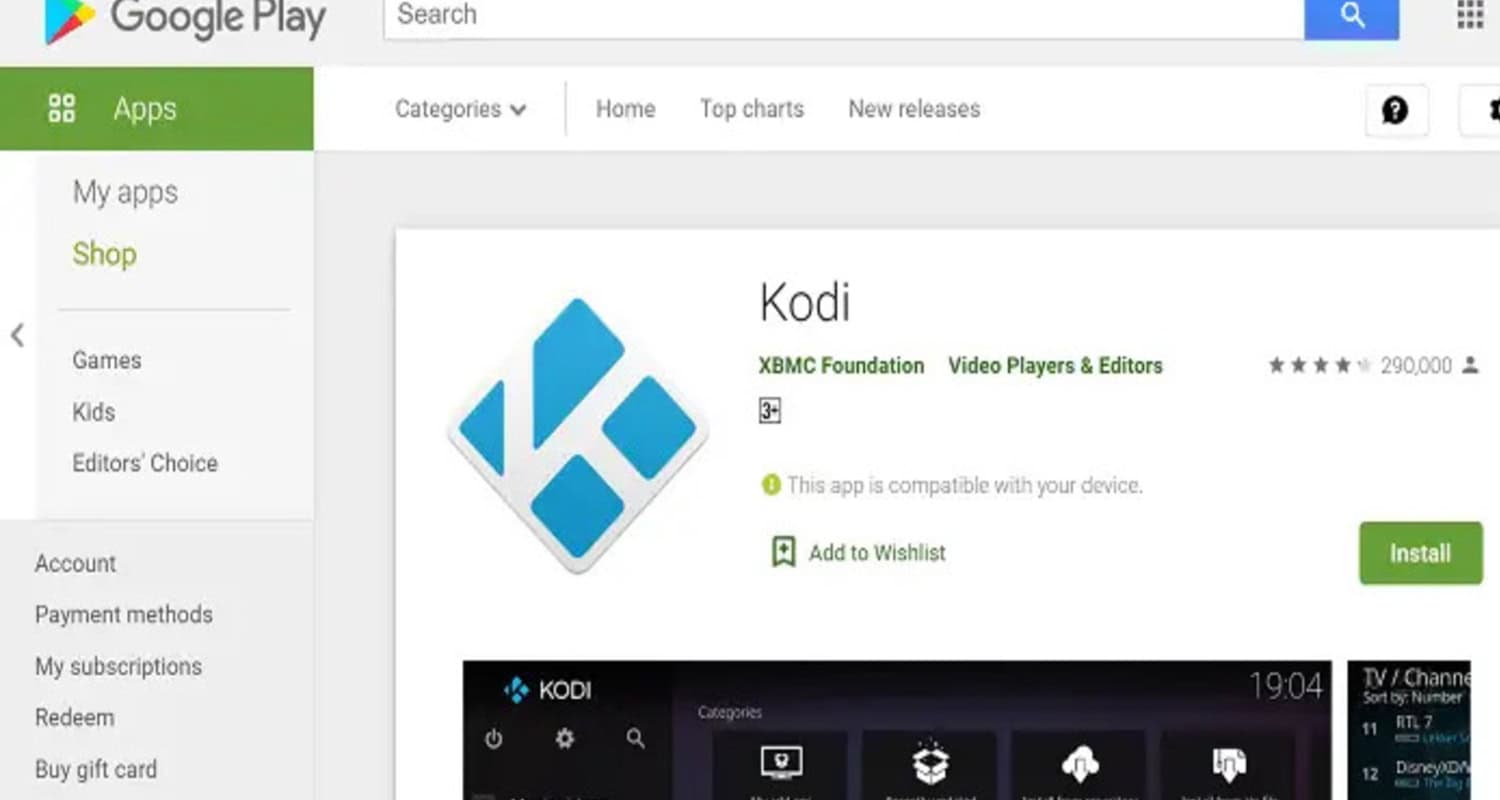The image size is (1500, 800).
Task: Open Video Players & Editors category link
Action: pos(1055,366)
